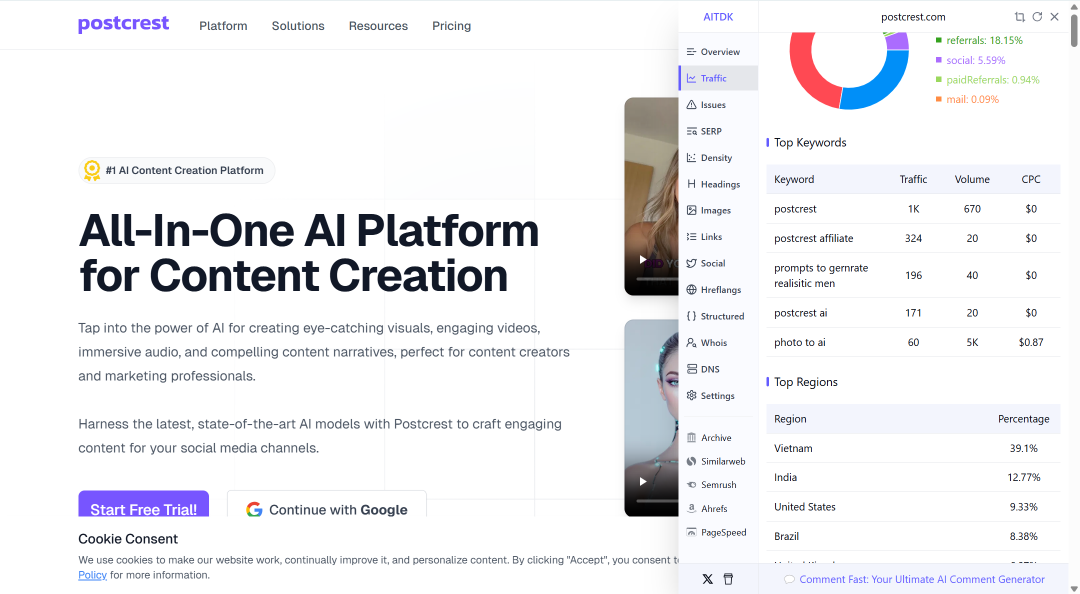Viewport: 1080px width, 594px height.
Task: Open the AITDK Settings gear
Action: pos(718,396)
